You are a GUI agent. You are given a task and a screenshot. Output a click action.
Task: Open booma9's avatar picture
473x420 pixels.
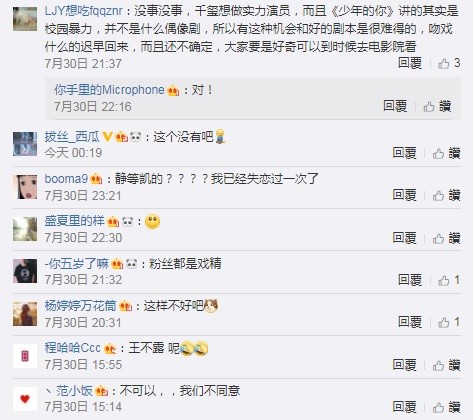pos(25,187)
